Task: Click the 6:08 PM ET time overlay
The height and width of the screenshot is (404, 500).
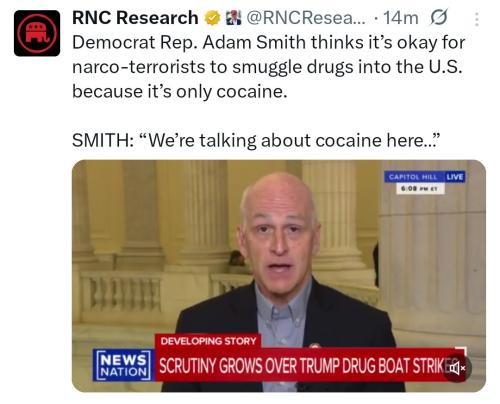Action: click(x=421, y=188)
